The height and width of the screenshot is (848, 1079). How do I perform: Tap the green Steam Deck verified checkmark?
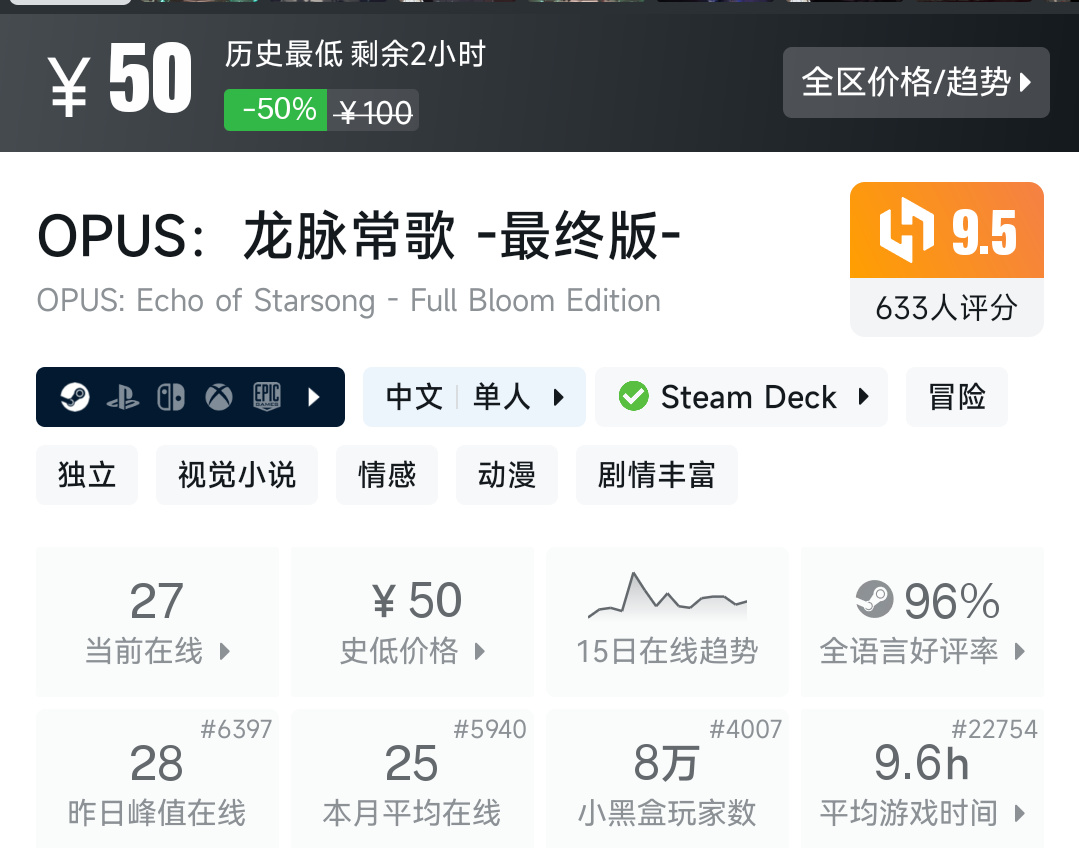pos(633,397)
